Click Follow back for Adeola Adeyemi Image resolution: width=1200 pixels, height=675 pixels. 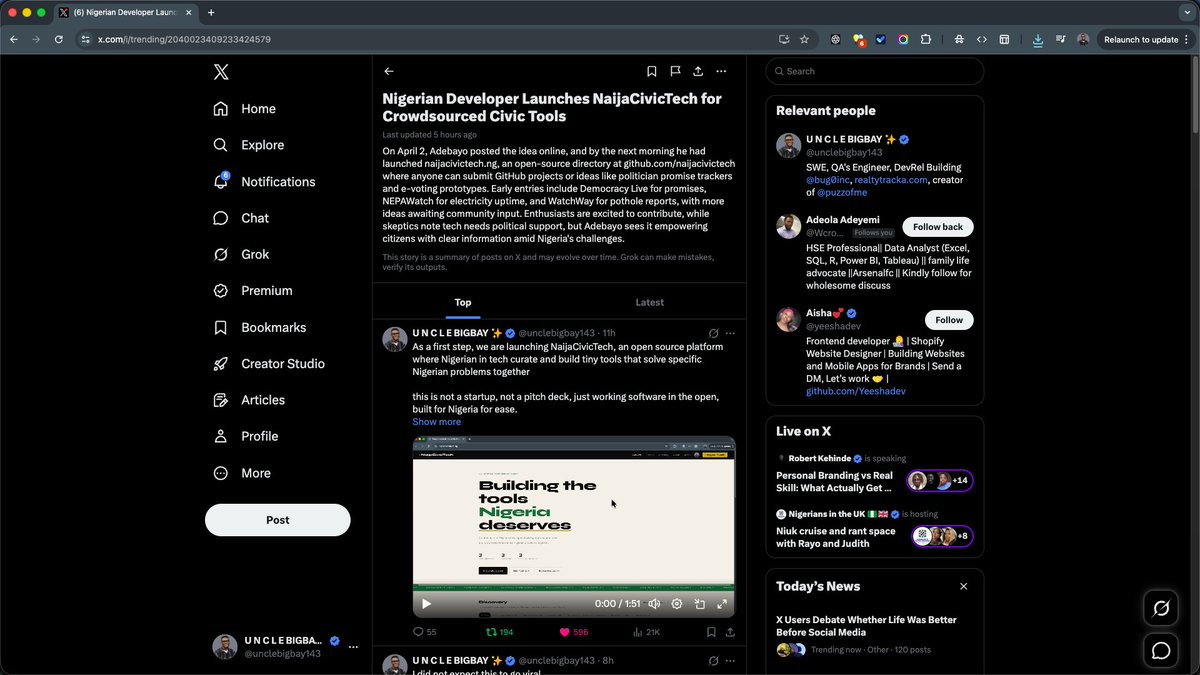pyautogui.click(x=938, y=227)
